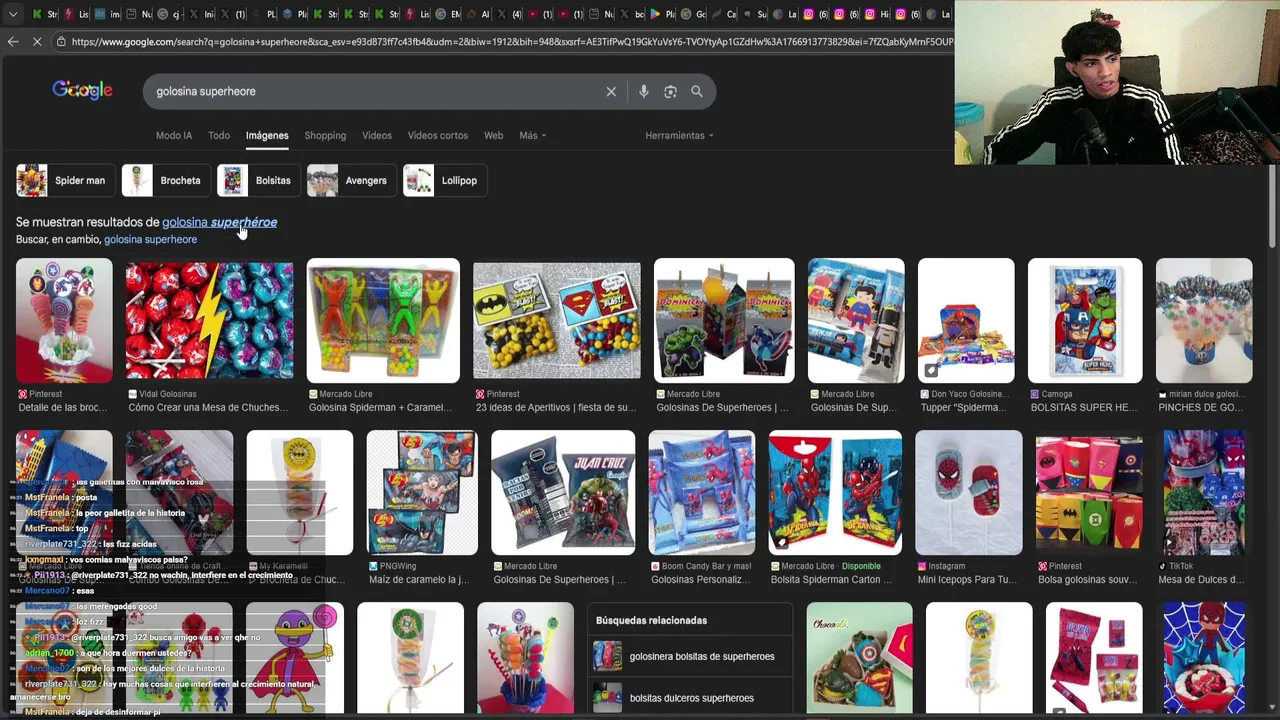Open Batman Superman candy bags thumbnail
This screenshot has height=720, width=1280.
pos(556,320)
